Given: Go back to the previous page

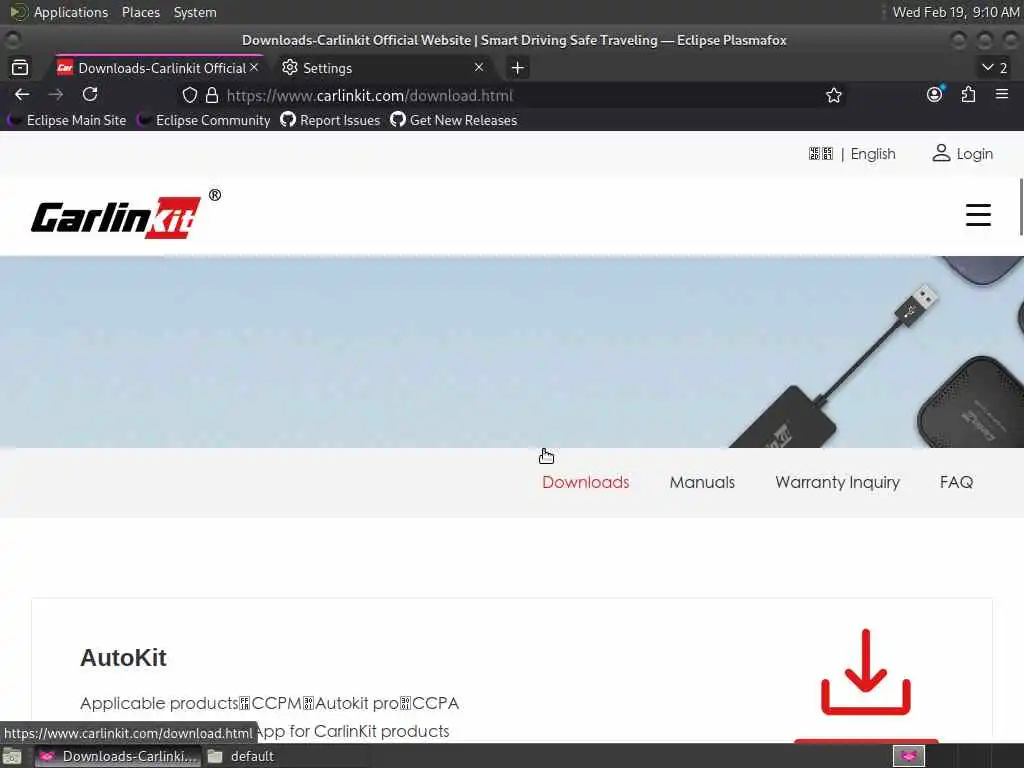Looking at the screenshot, I should point(22,95).
